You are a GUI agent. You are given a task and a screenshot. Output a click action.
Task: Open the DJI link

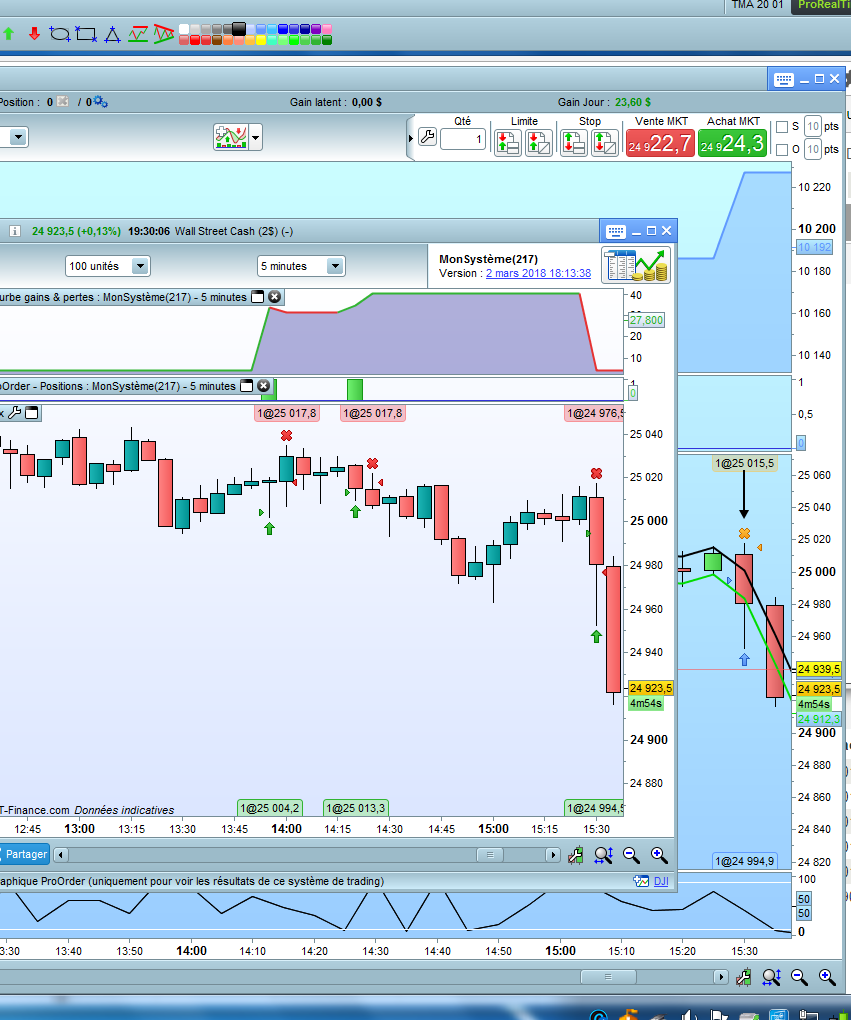coord(661,881)
